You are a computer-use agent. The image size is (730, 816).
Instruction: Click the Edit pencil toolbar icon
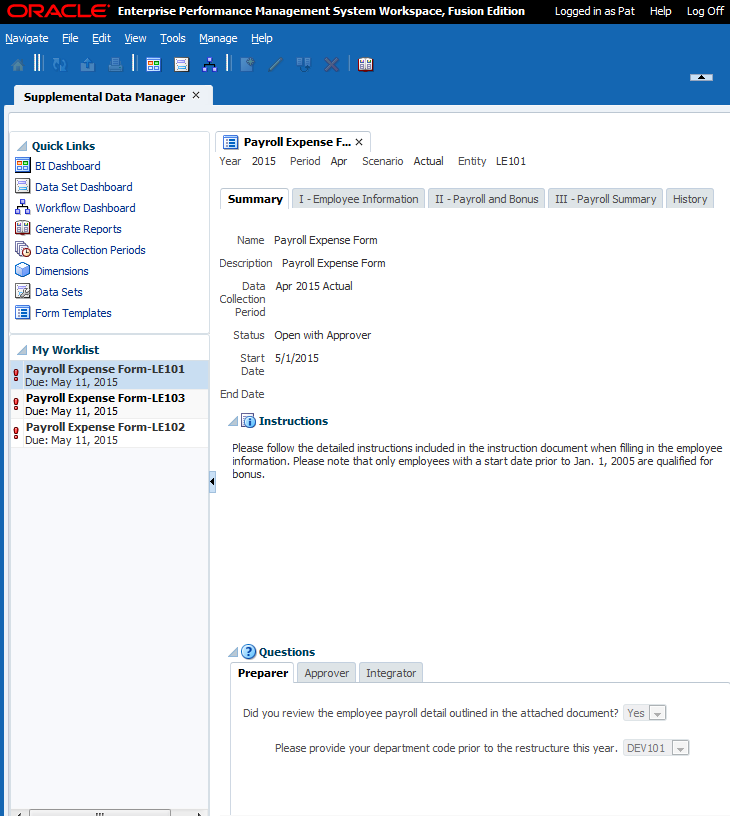tap(275, 65)
